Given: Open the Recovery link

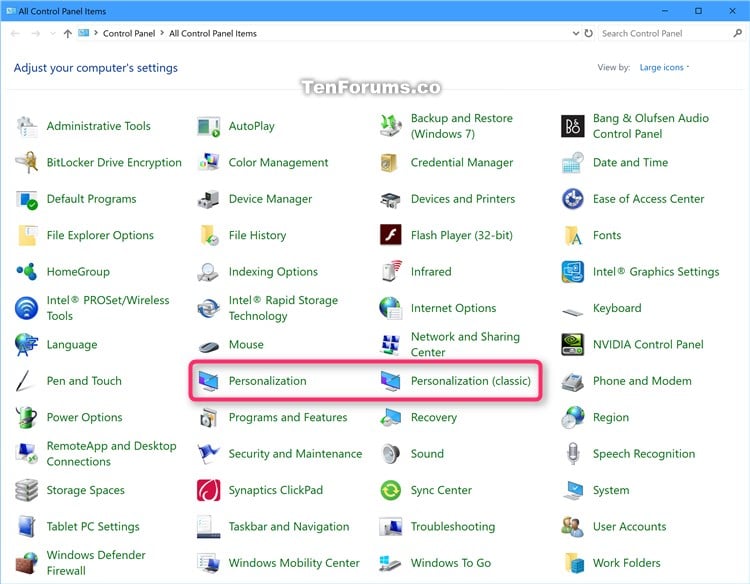Looking at the screenshot, I should [434, 418].
